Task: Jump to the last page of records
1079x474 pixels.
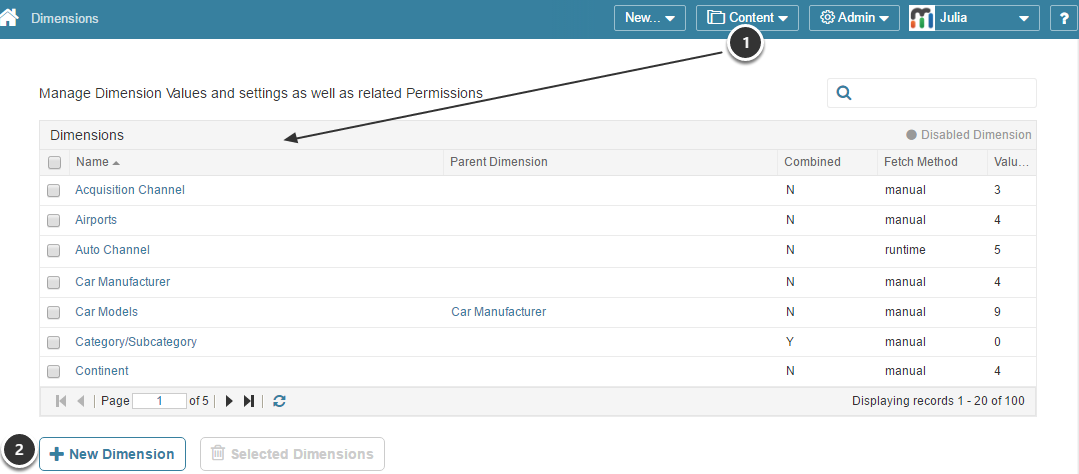Action: (x=249, y=401)
